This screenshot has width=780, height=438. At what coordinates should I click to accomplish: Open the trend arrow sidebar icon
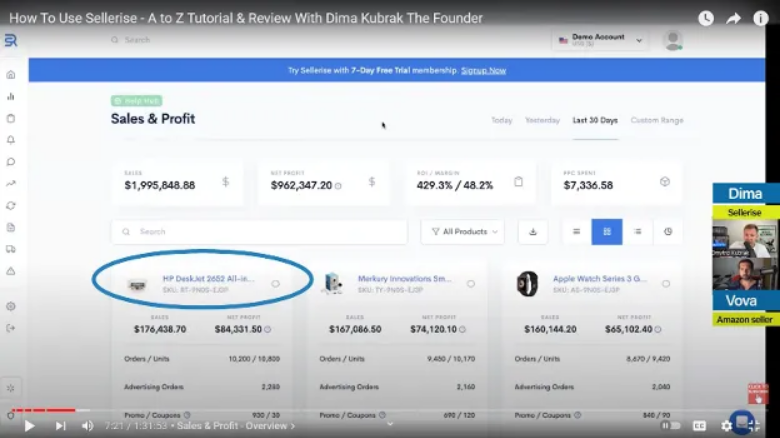[x=10, y=184]
